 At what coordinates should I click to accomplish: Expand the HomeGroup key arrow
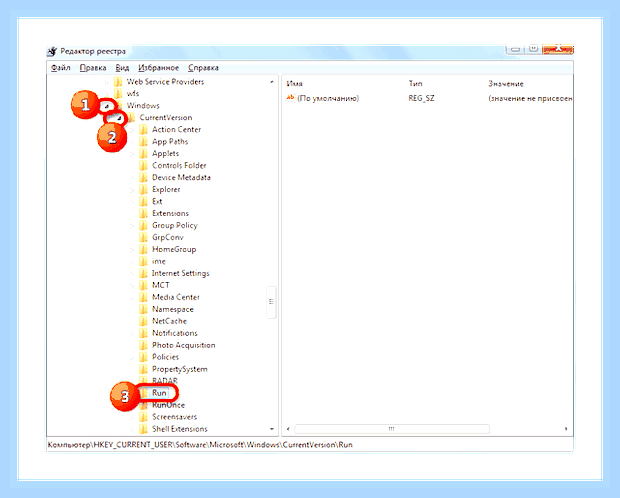[132, 249]
